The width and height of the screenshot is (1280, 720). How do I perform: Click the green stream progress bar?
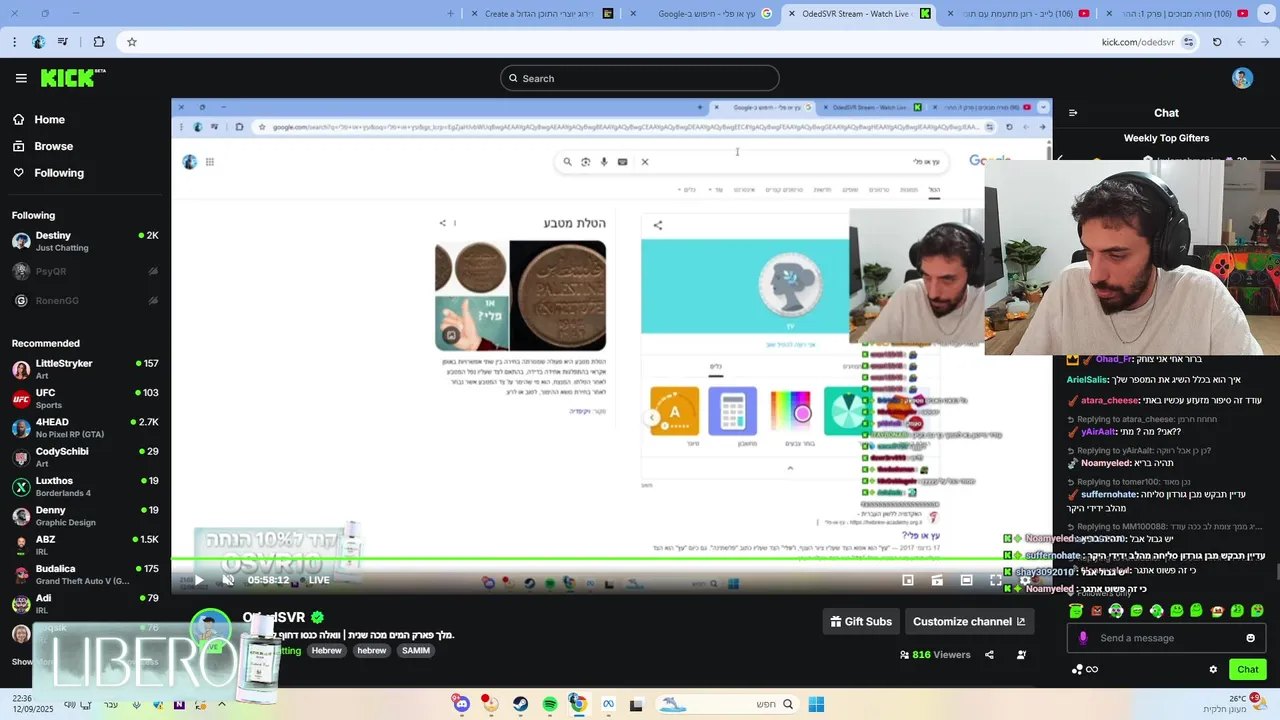click(x=611, y=559)
